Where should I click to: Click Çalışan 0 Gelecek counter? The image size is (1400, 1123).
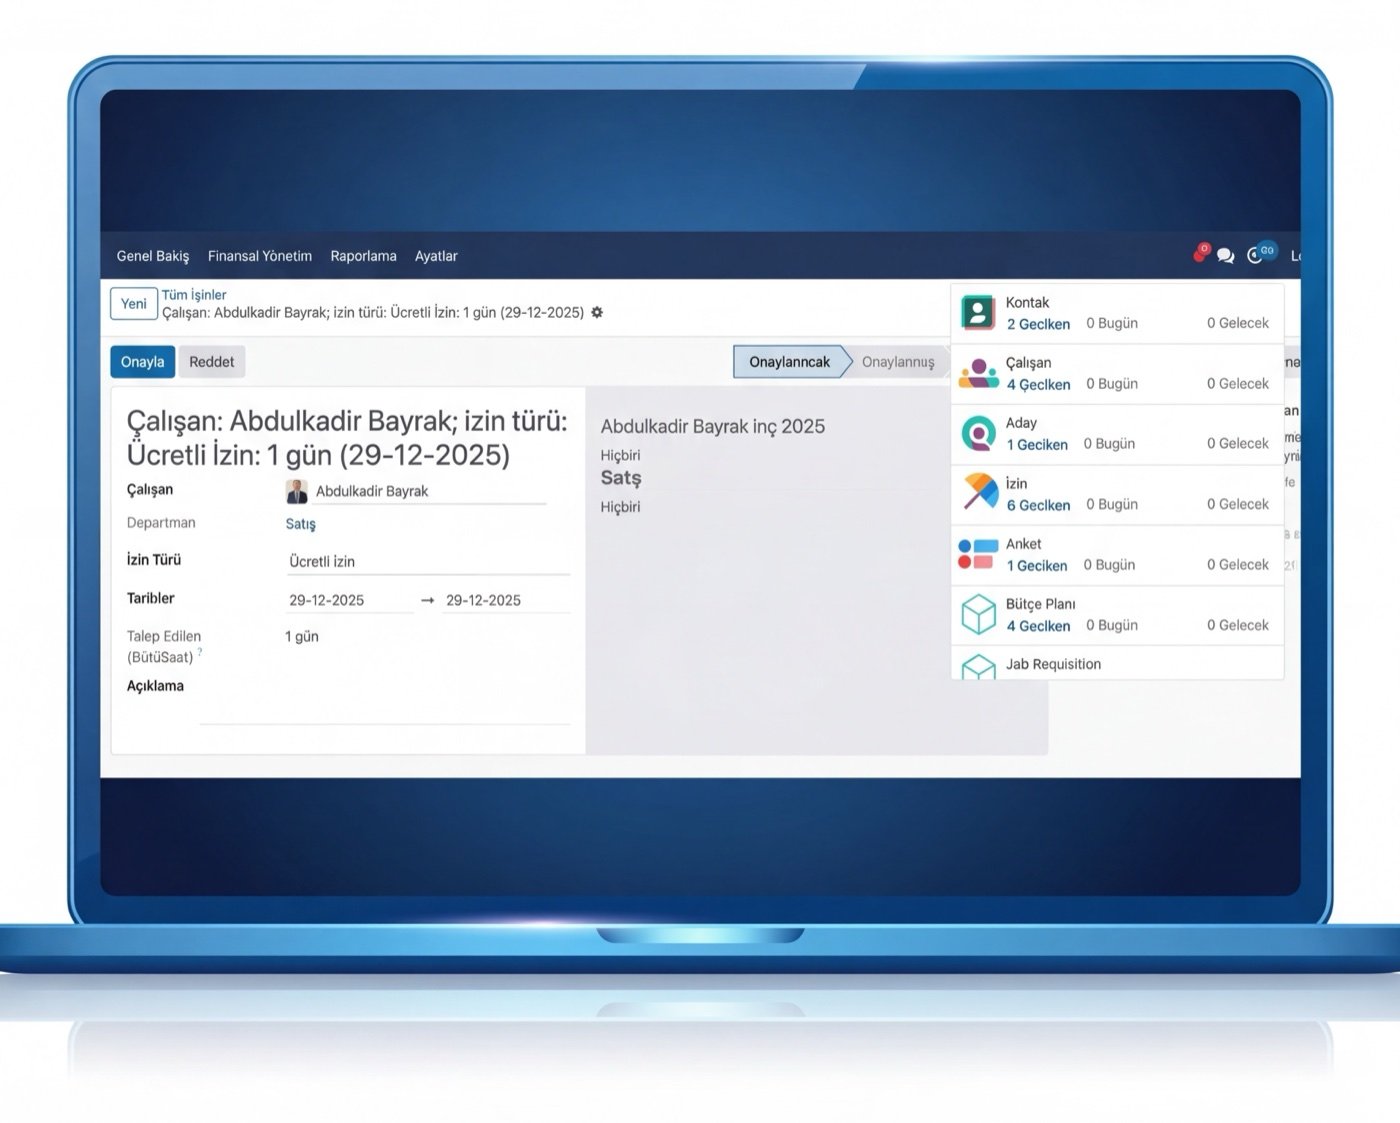tap(1238, 384)
